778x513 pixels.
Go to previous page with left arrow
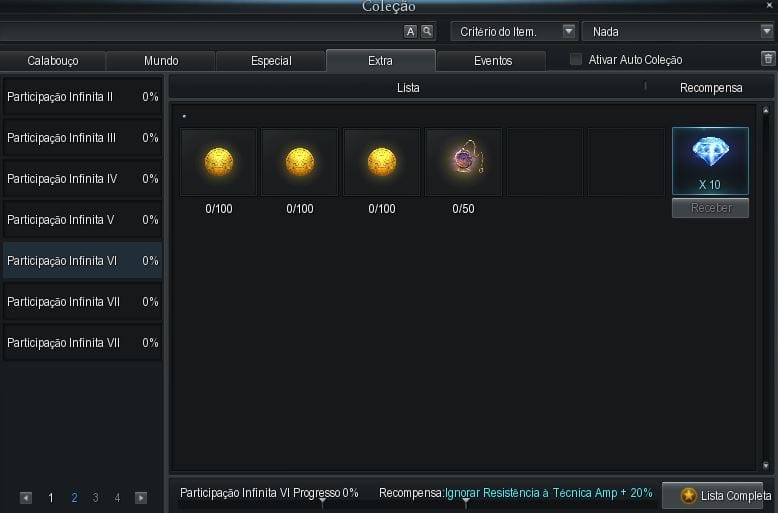point(26,498)
